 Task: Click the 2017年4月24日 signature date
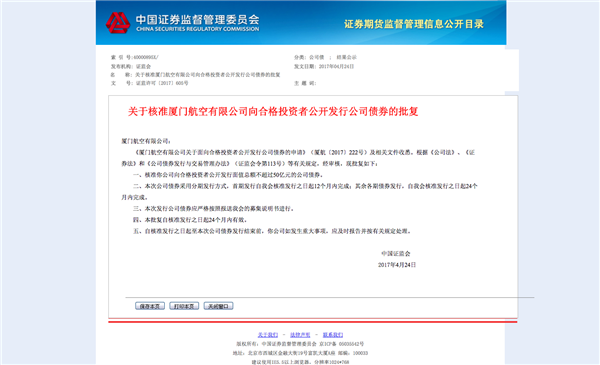(x=397, y=265)
